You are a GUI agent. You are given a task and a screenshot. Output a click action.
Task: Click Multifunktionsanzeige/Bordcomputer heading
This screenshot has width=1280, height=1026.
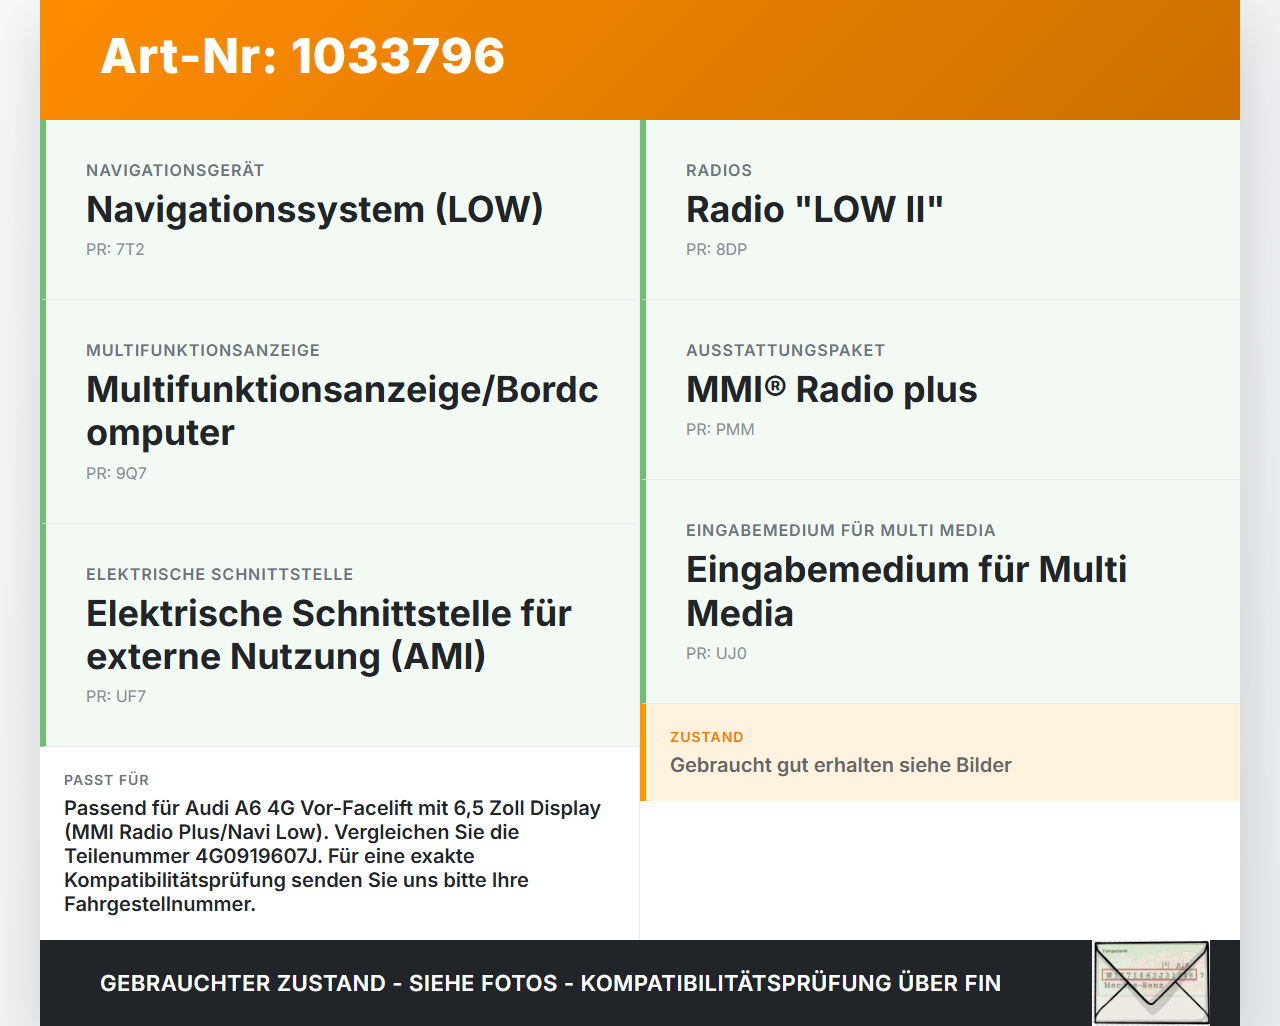coord(343,411)
